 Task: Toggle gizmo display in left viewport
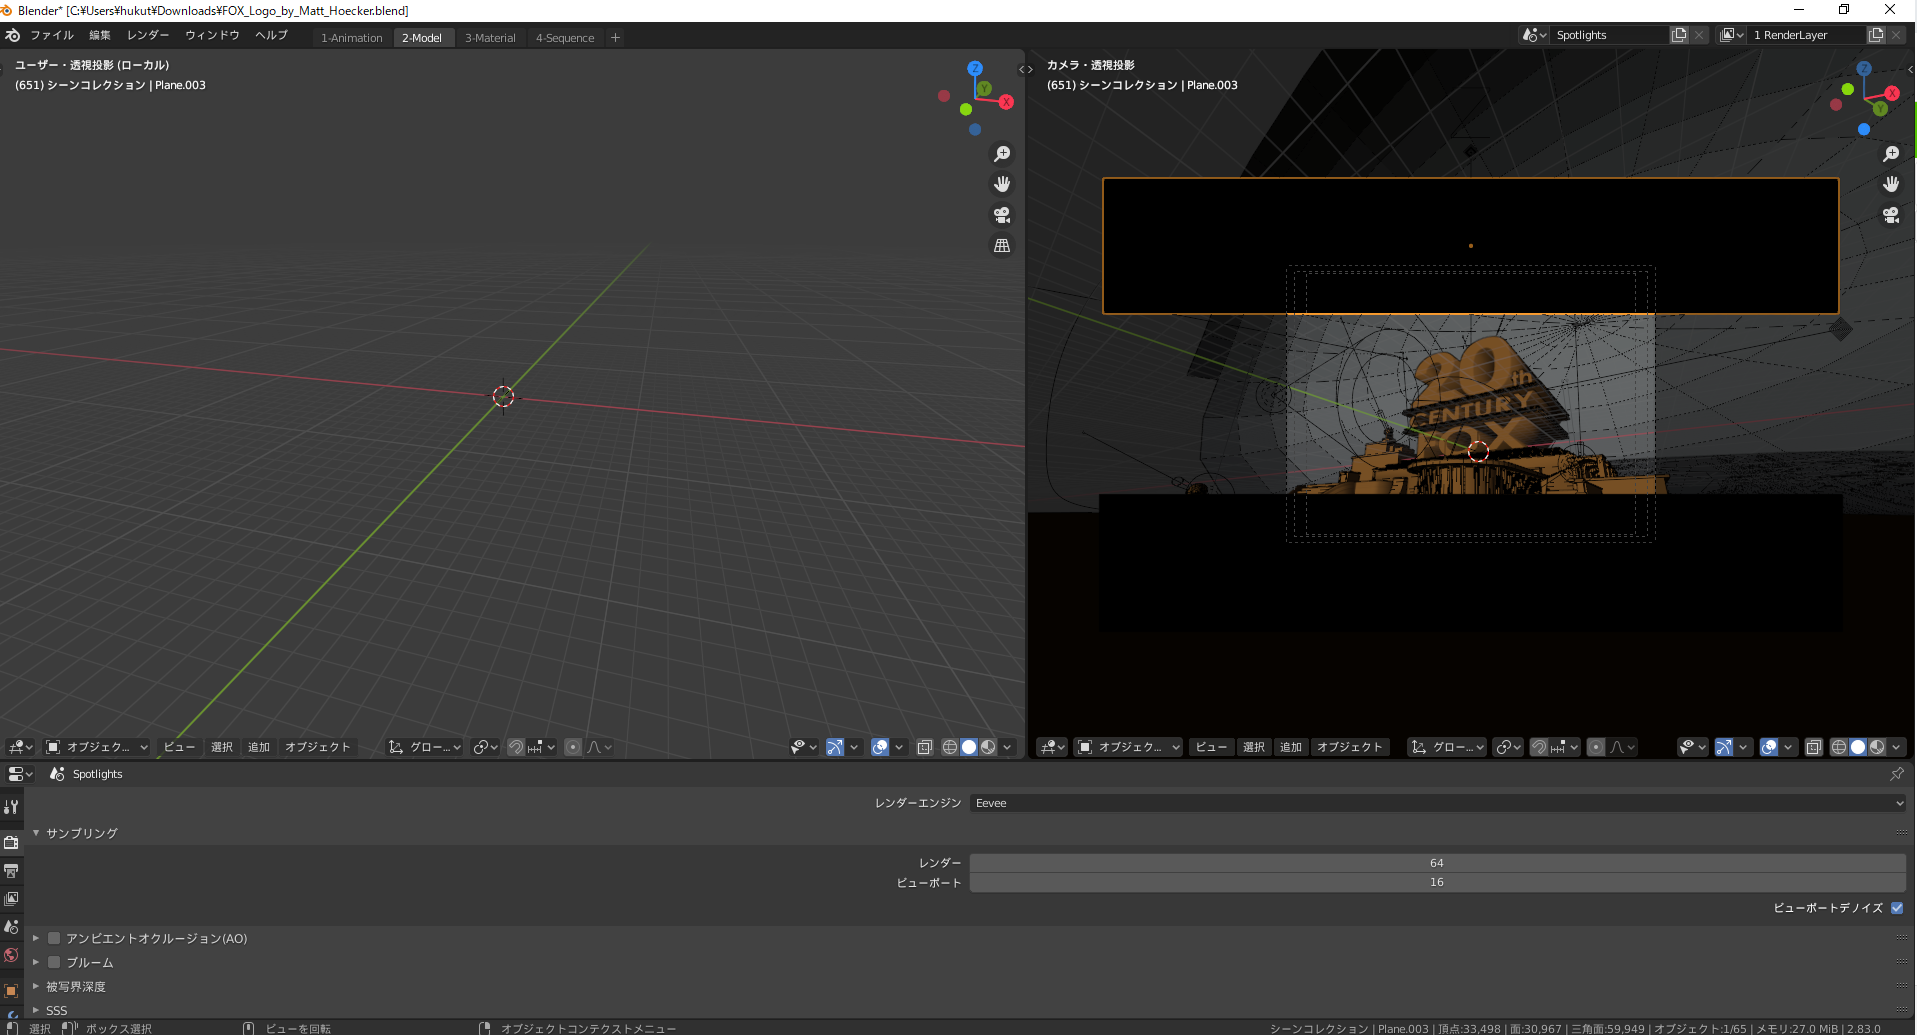[835, 747]
